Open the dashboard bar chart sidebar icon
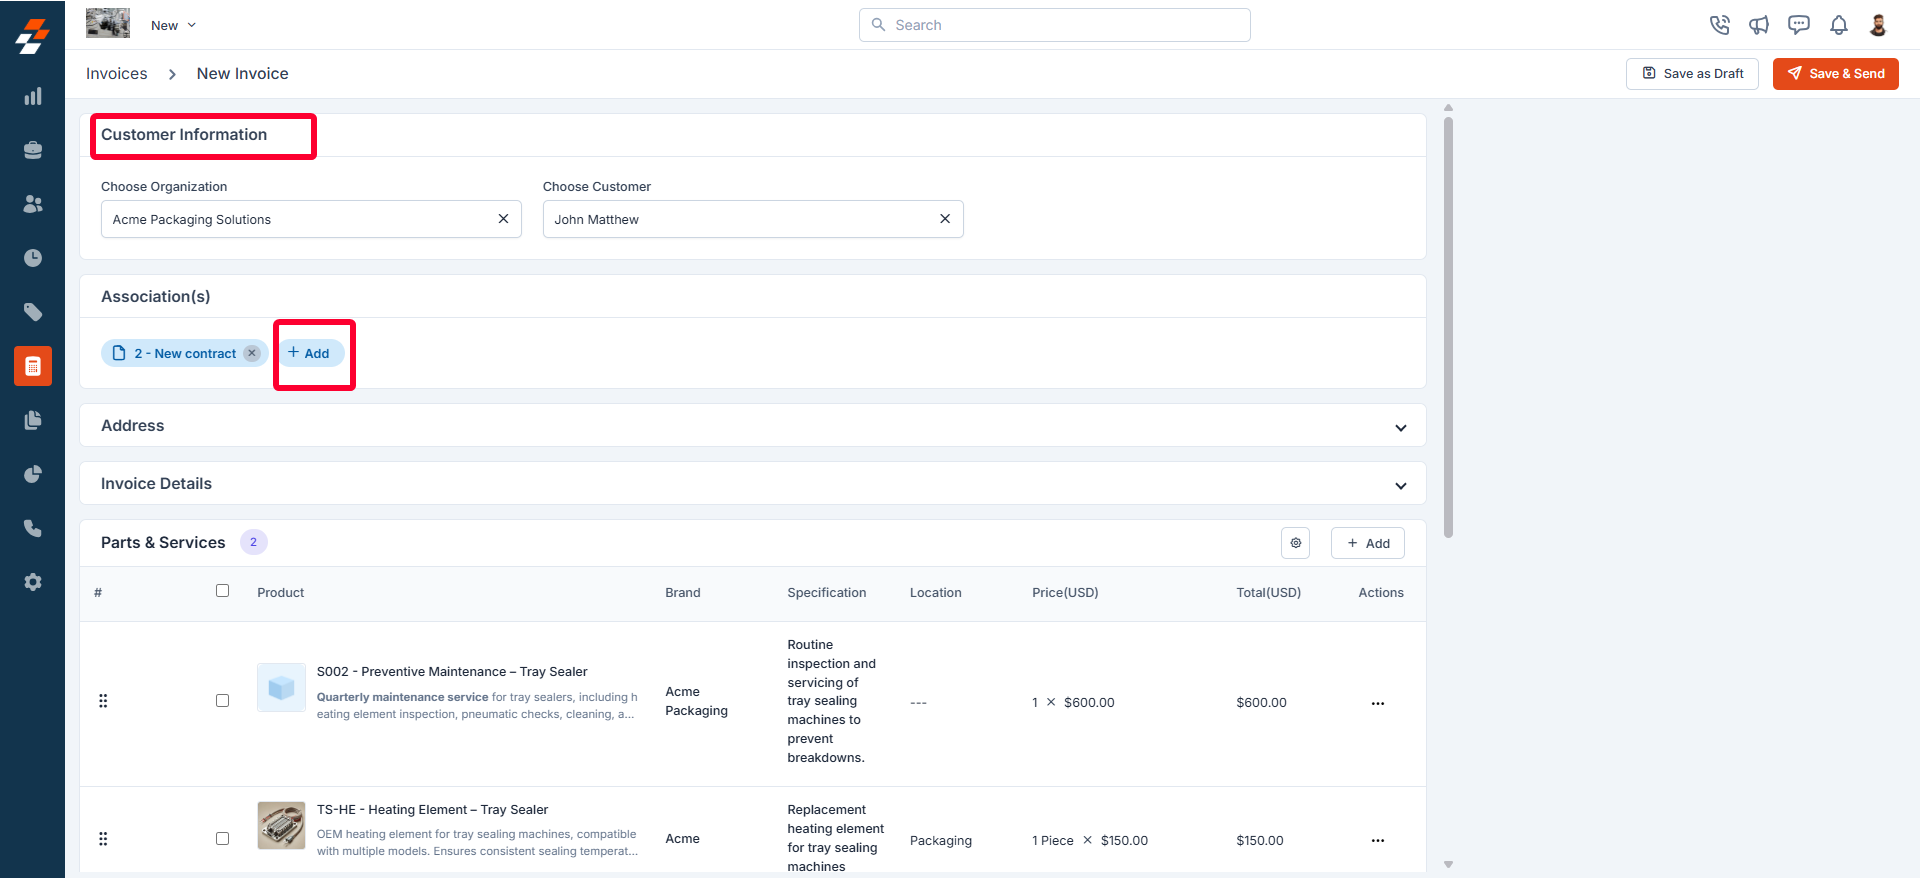 (x=33, y=96)
